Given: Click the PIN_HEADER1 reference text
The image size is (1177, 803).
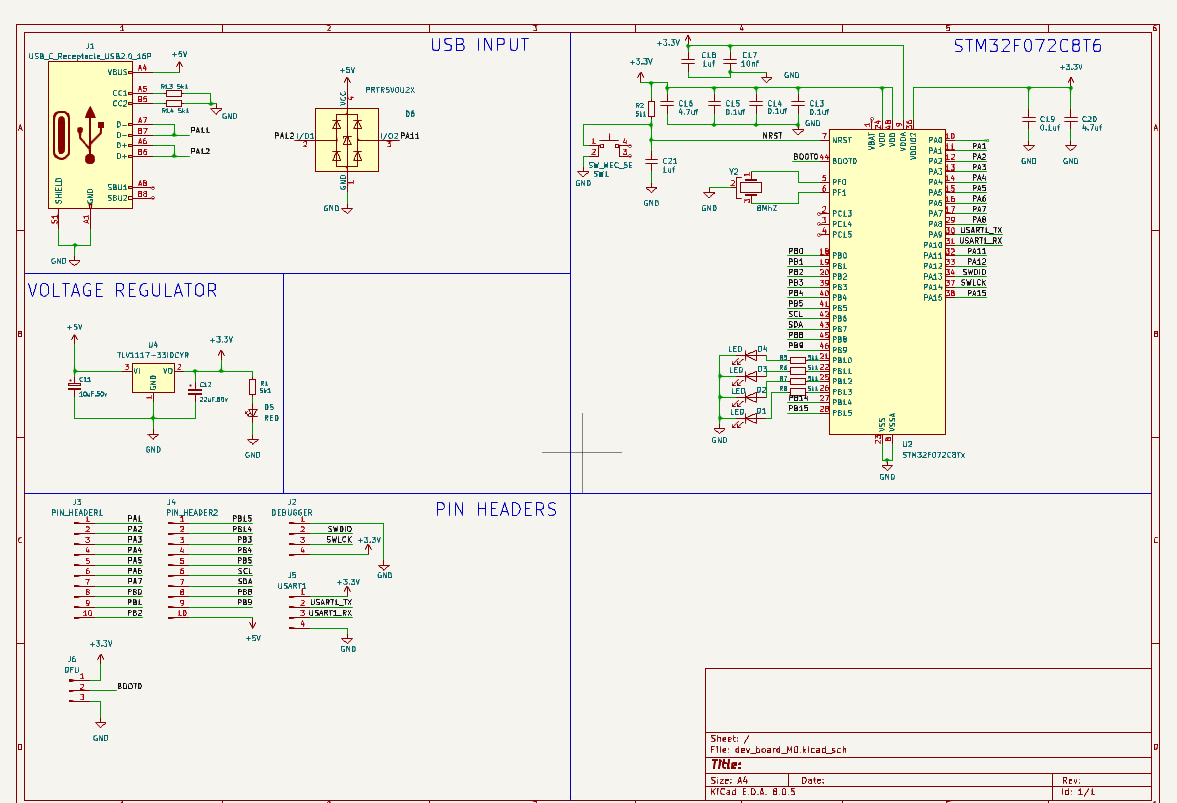Looking at the screenshot, I should point(77,513).
